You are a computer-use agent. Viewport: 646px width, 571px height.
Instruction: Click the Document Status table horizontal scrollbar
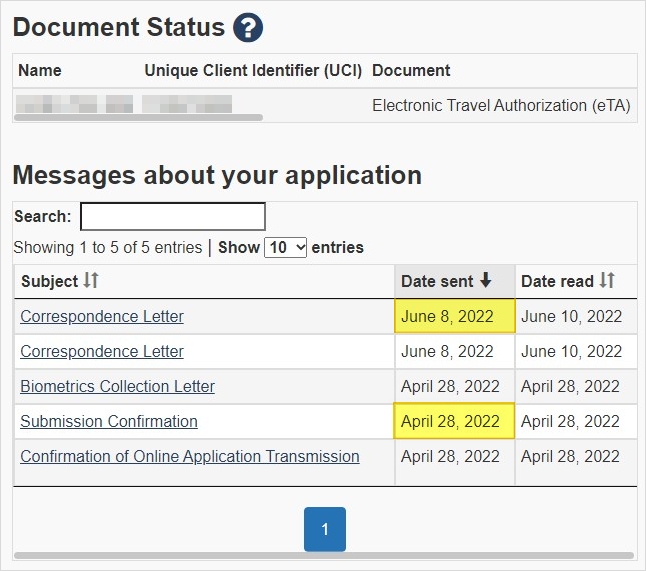click(138, 118)
